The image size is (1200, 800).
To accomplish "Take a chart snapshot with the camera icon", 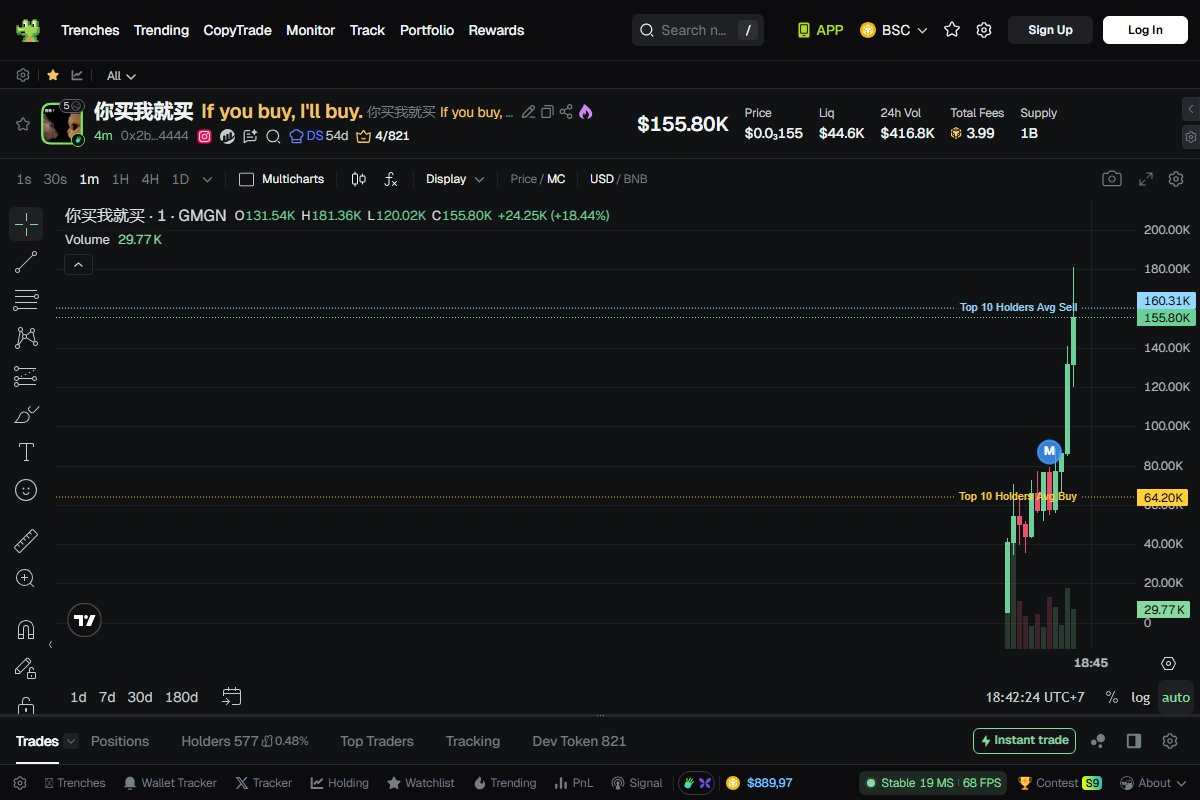I will point(1112,178).
